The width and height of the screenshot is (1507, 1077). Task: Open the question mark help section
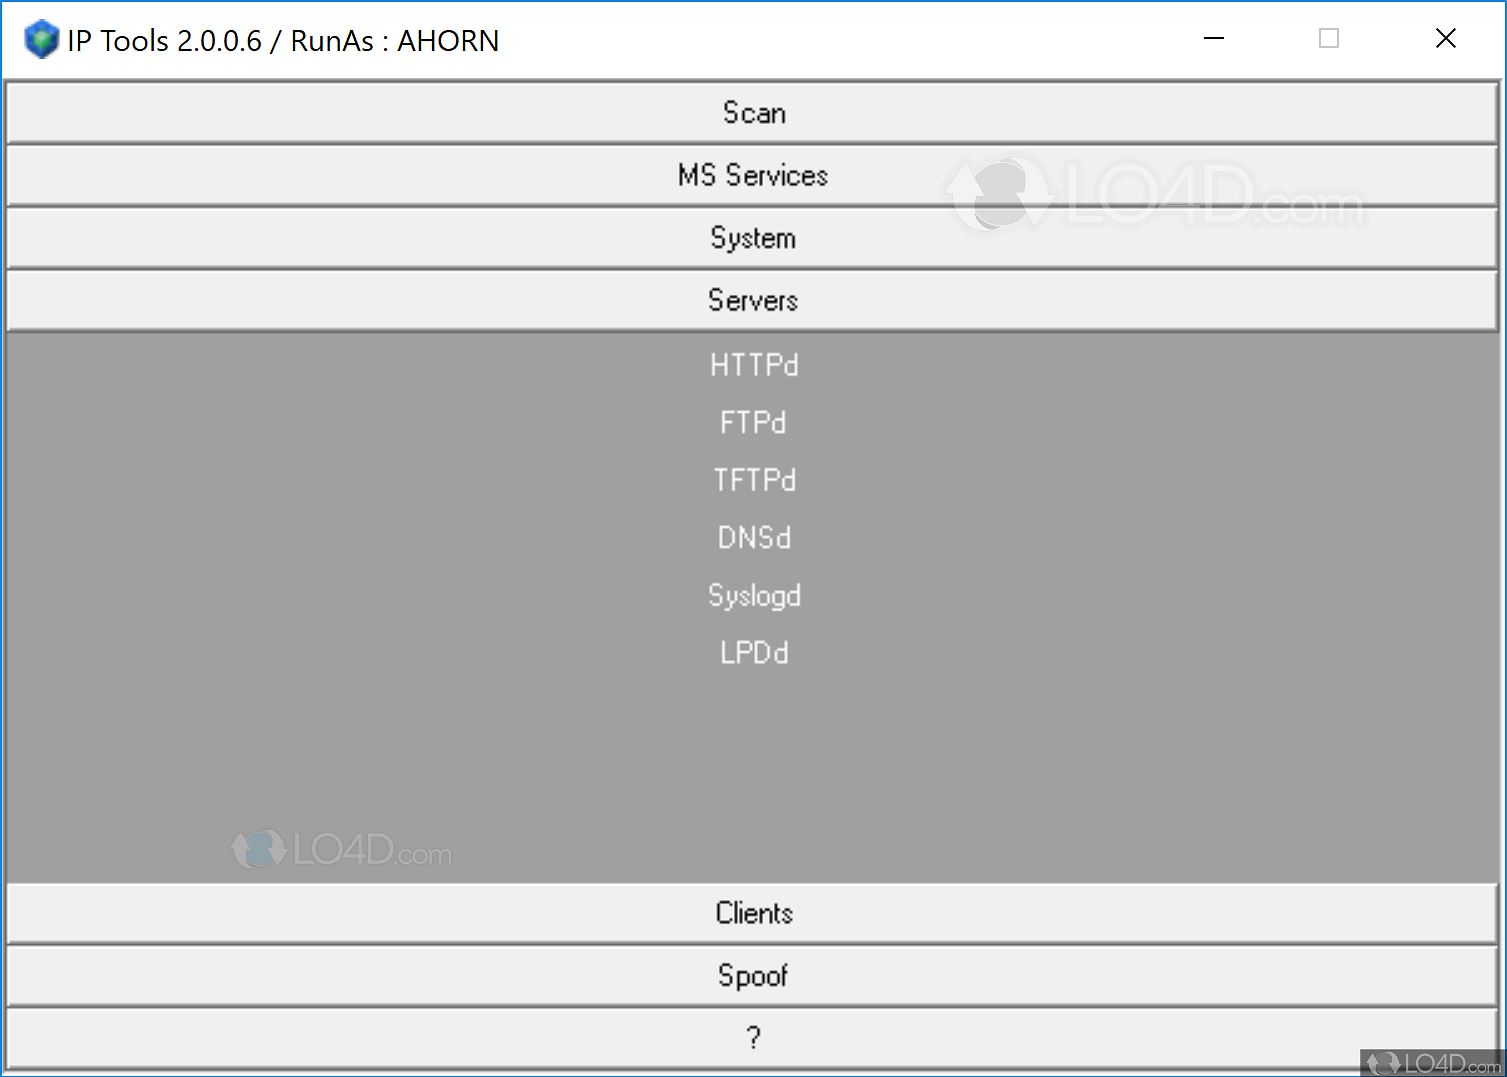point(752,1038)
